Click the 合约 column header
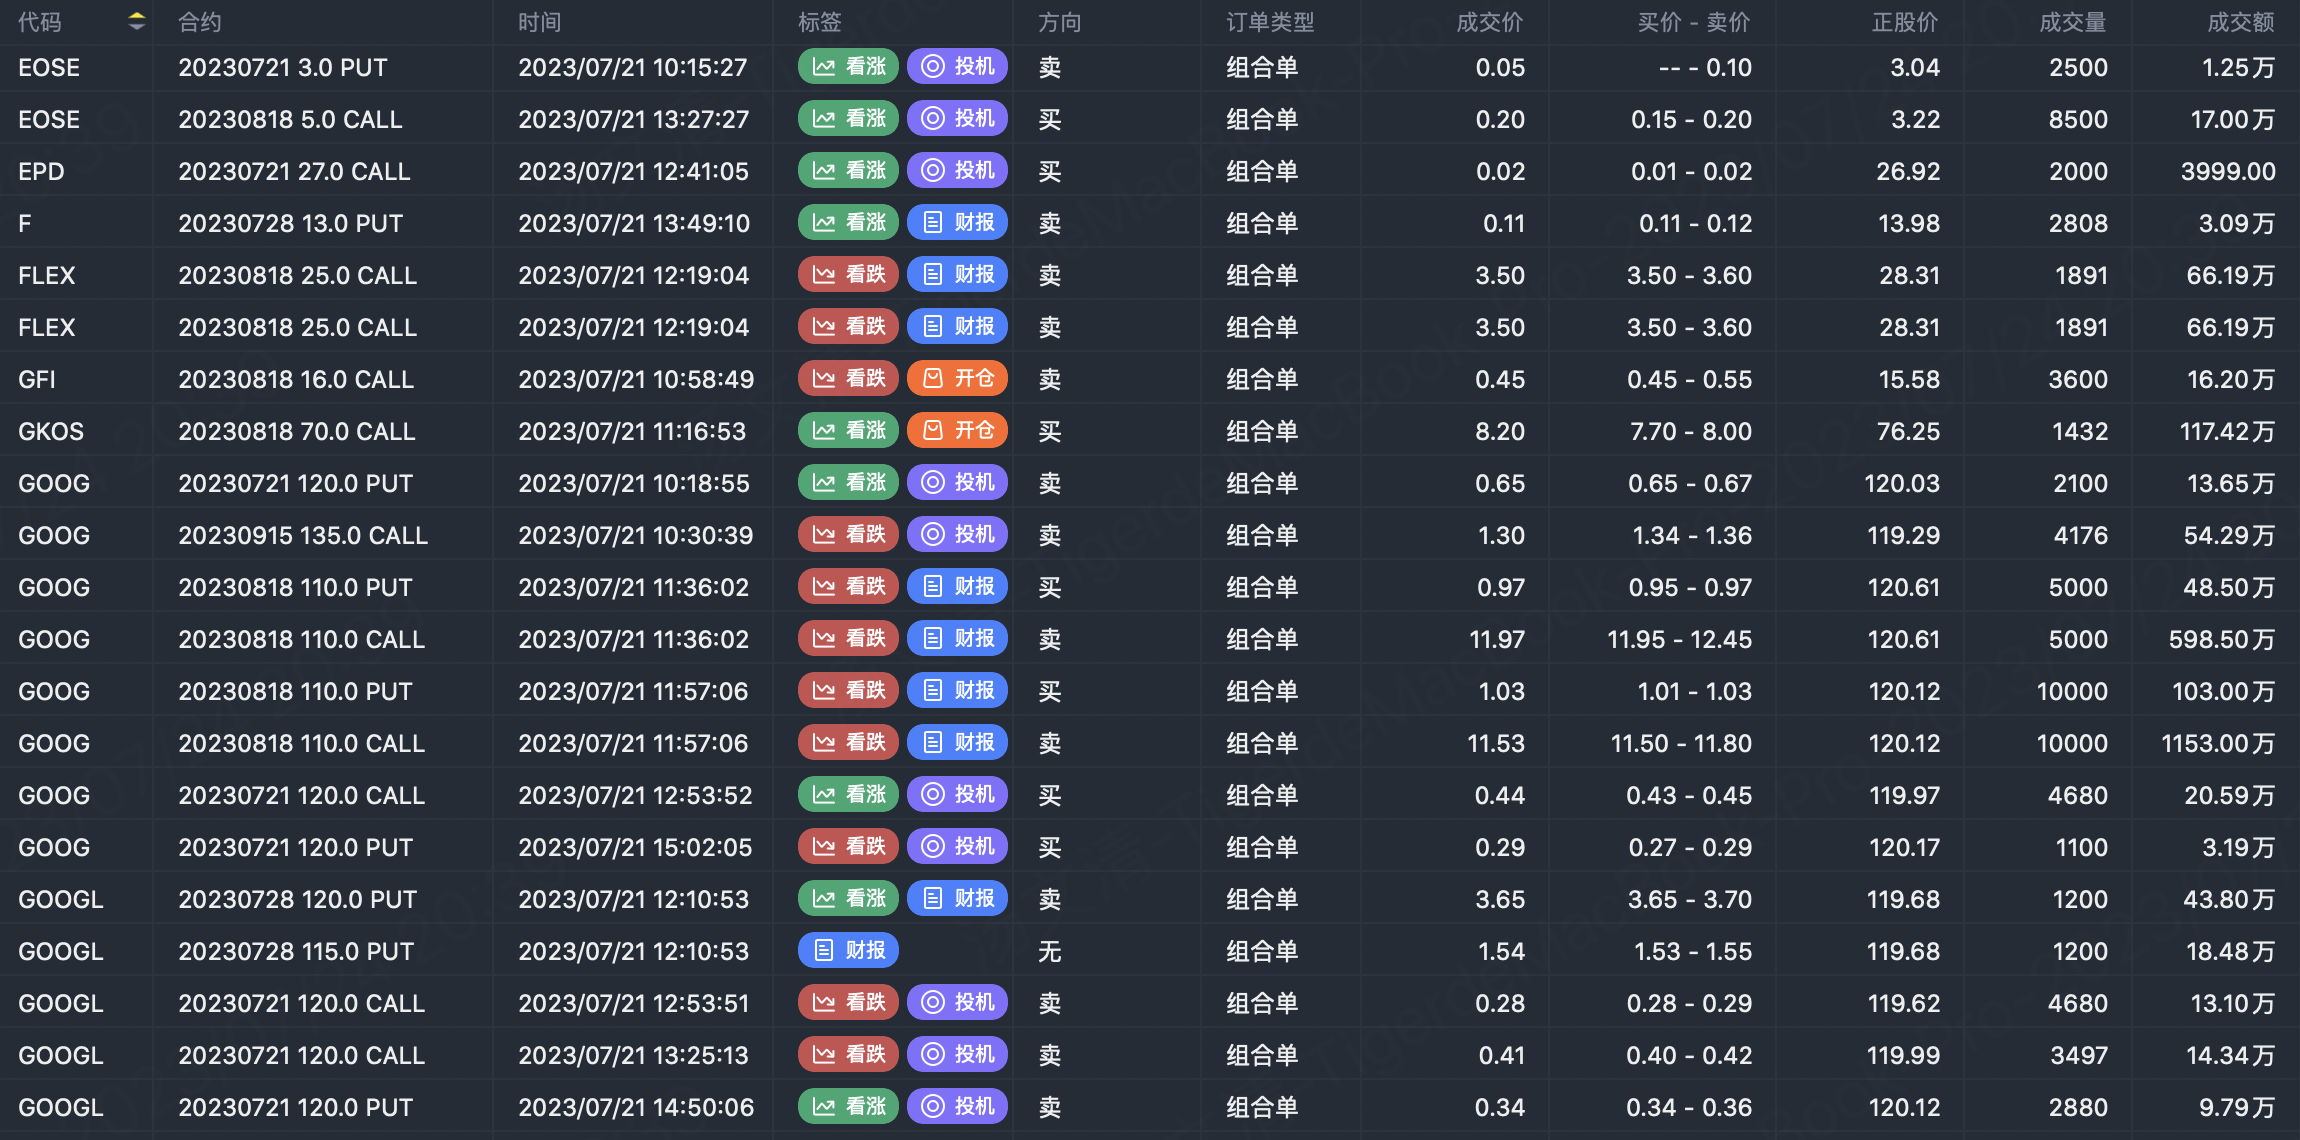Viewport: 2300px width, 1140px height. point(199,22)
